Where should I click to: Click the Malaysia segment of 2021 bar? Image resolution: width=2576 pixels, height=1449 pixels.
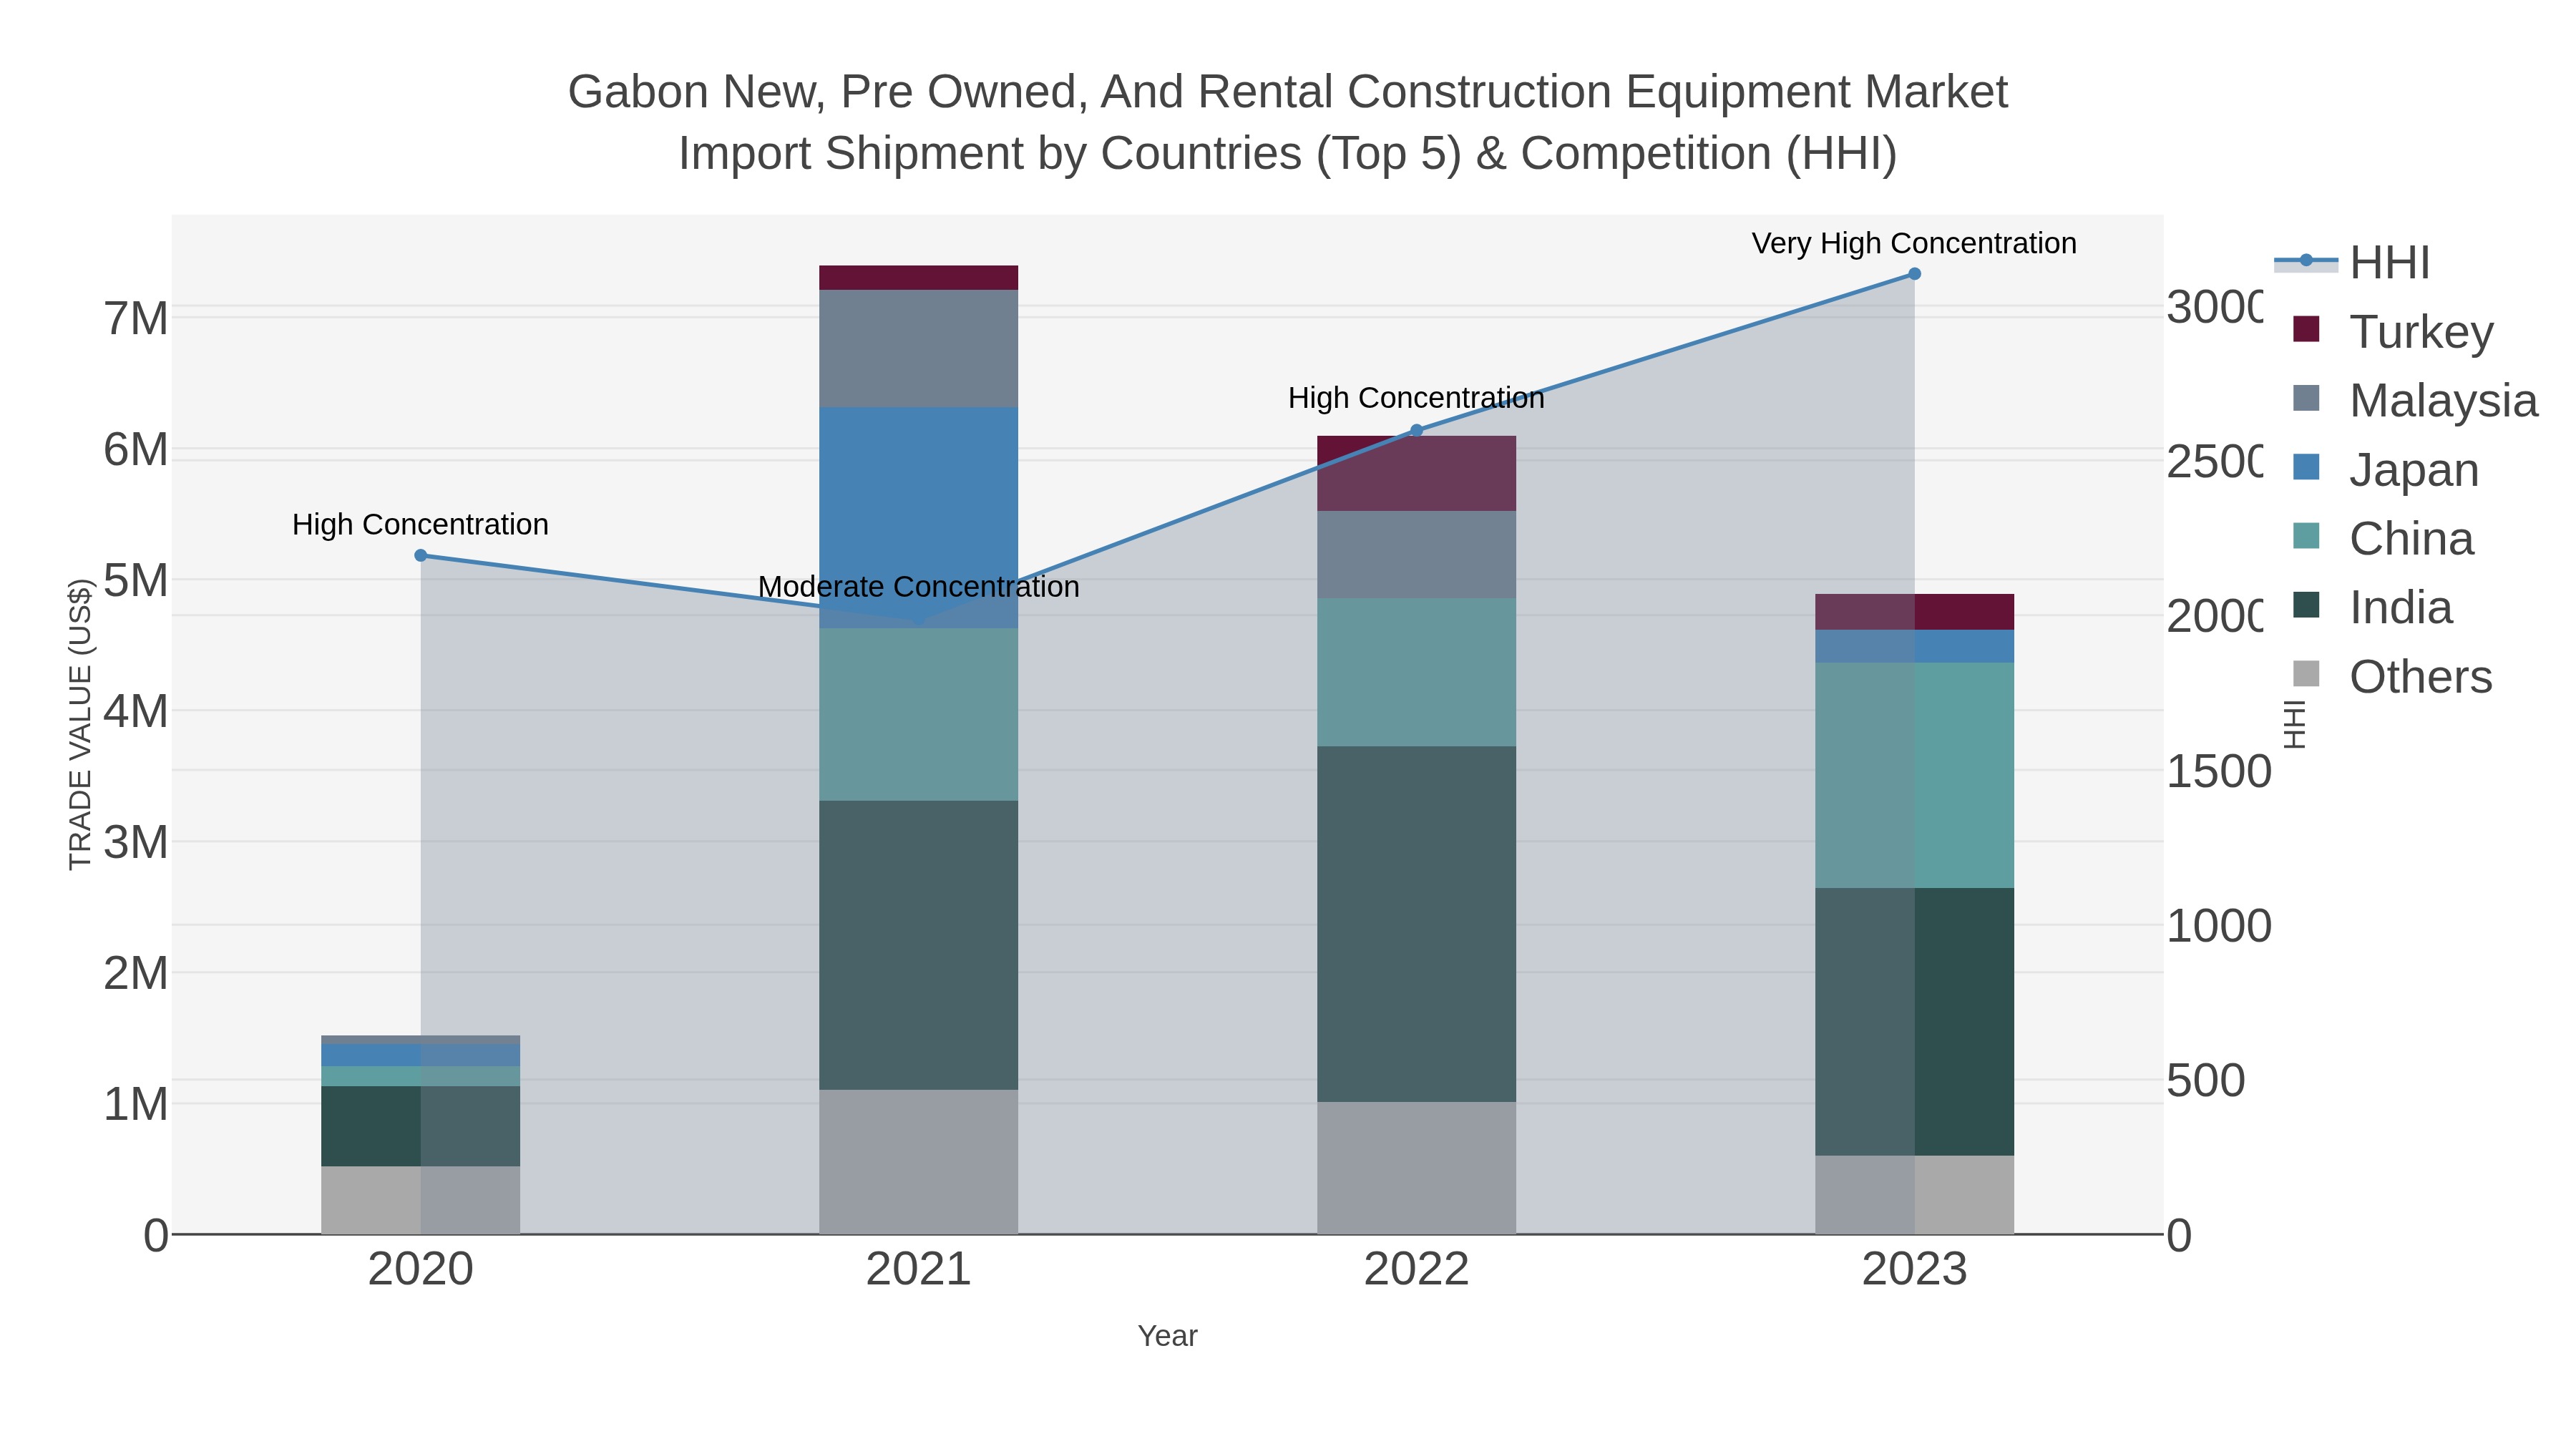(x=918, y=349)
